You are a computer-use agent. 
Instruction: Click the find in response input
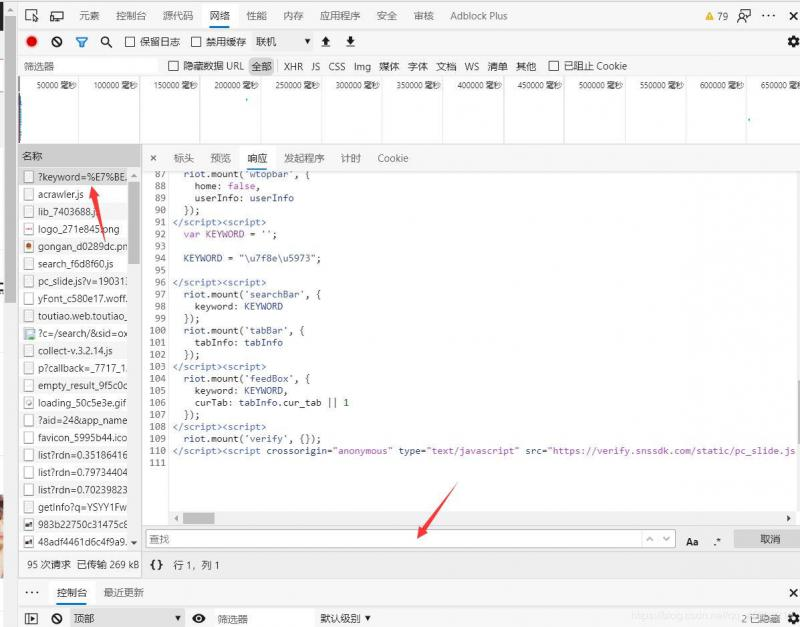tap(393, 539)
